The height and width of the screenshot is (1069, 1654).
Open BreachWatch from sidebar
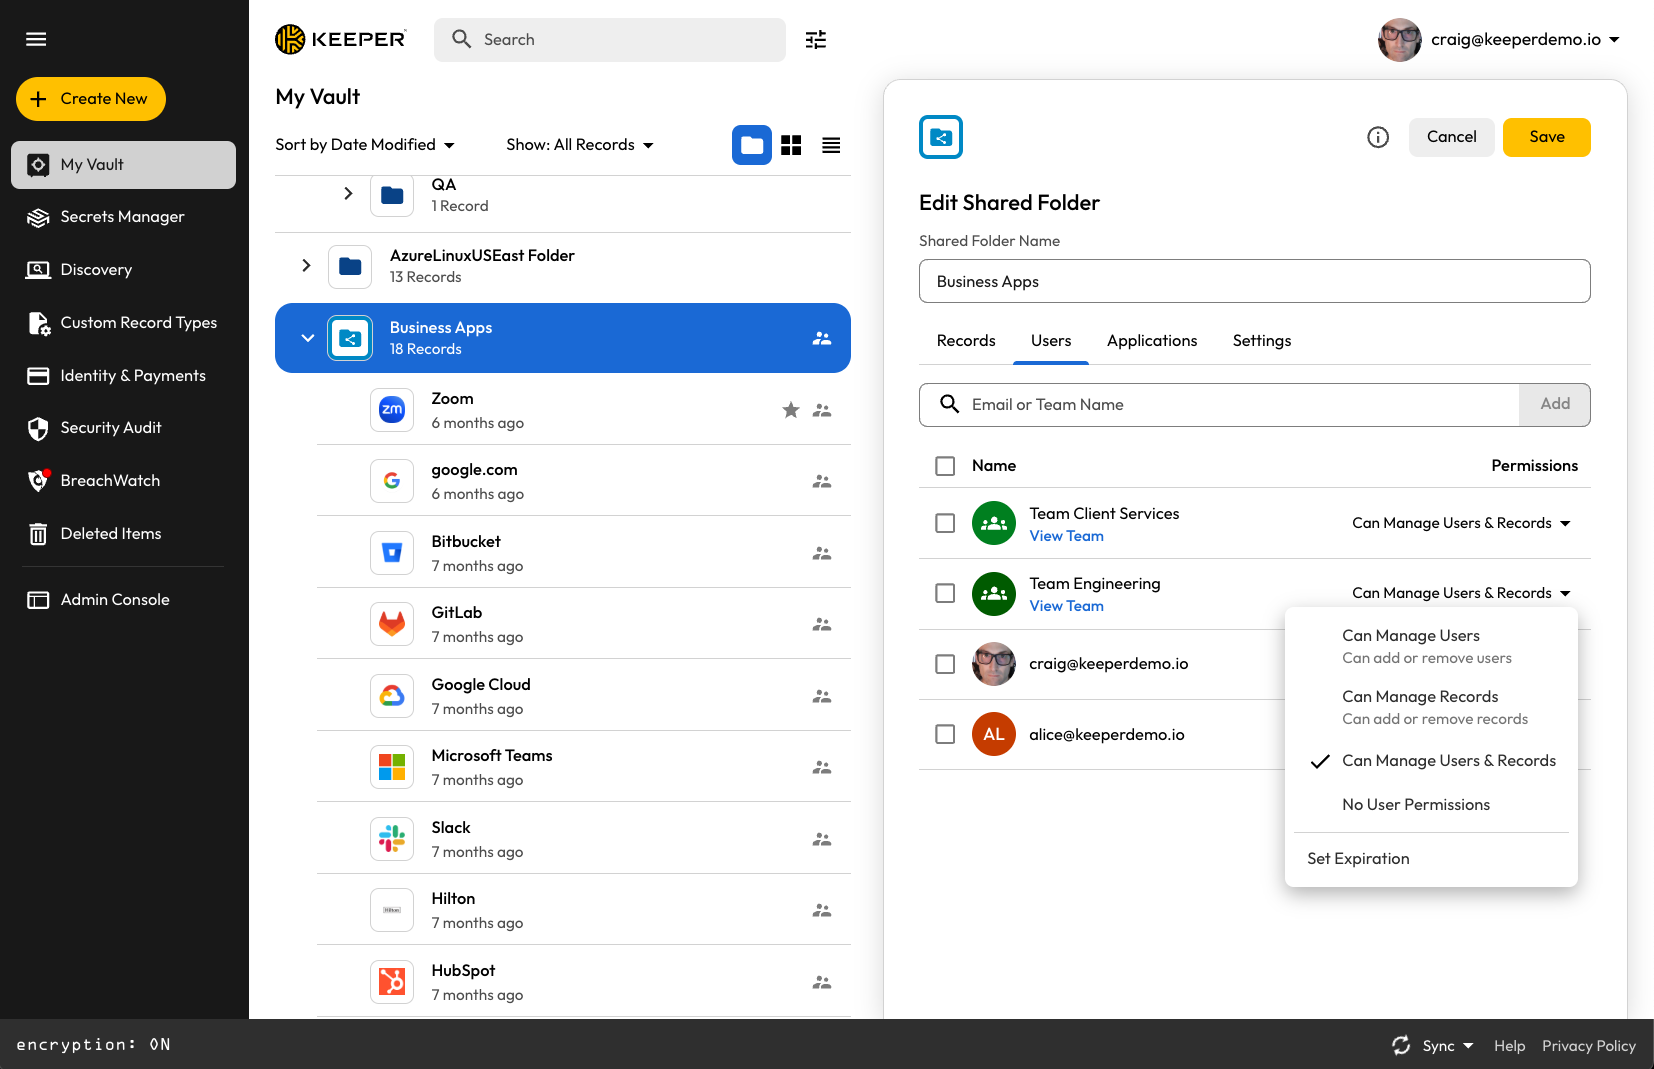110,481
